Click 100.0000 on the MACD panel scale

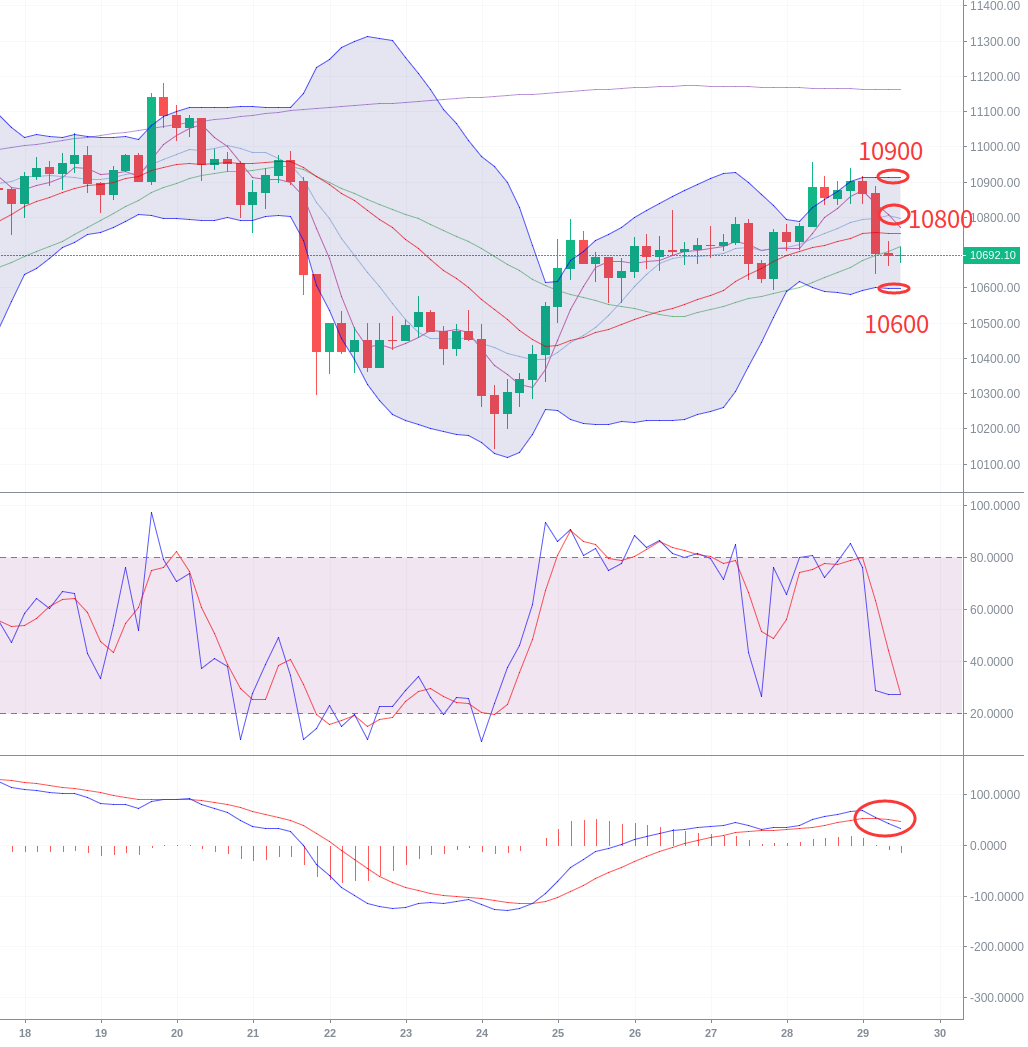tap(995, 795)
